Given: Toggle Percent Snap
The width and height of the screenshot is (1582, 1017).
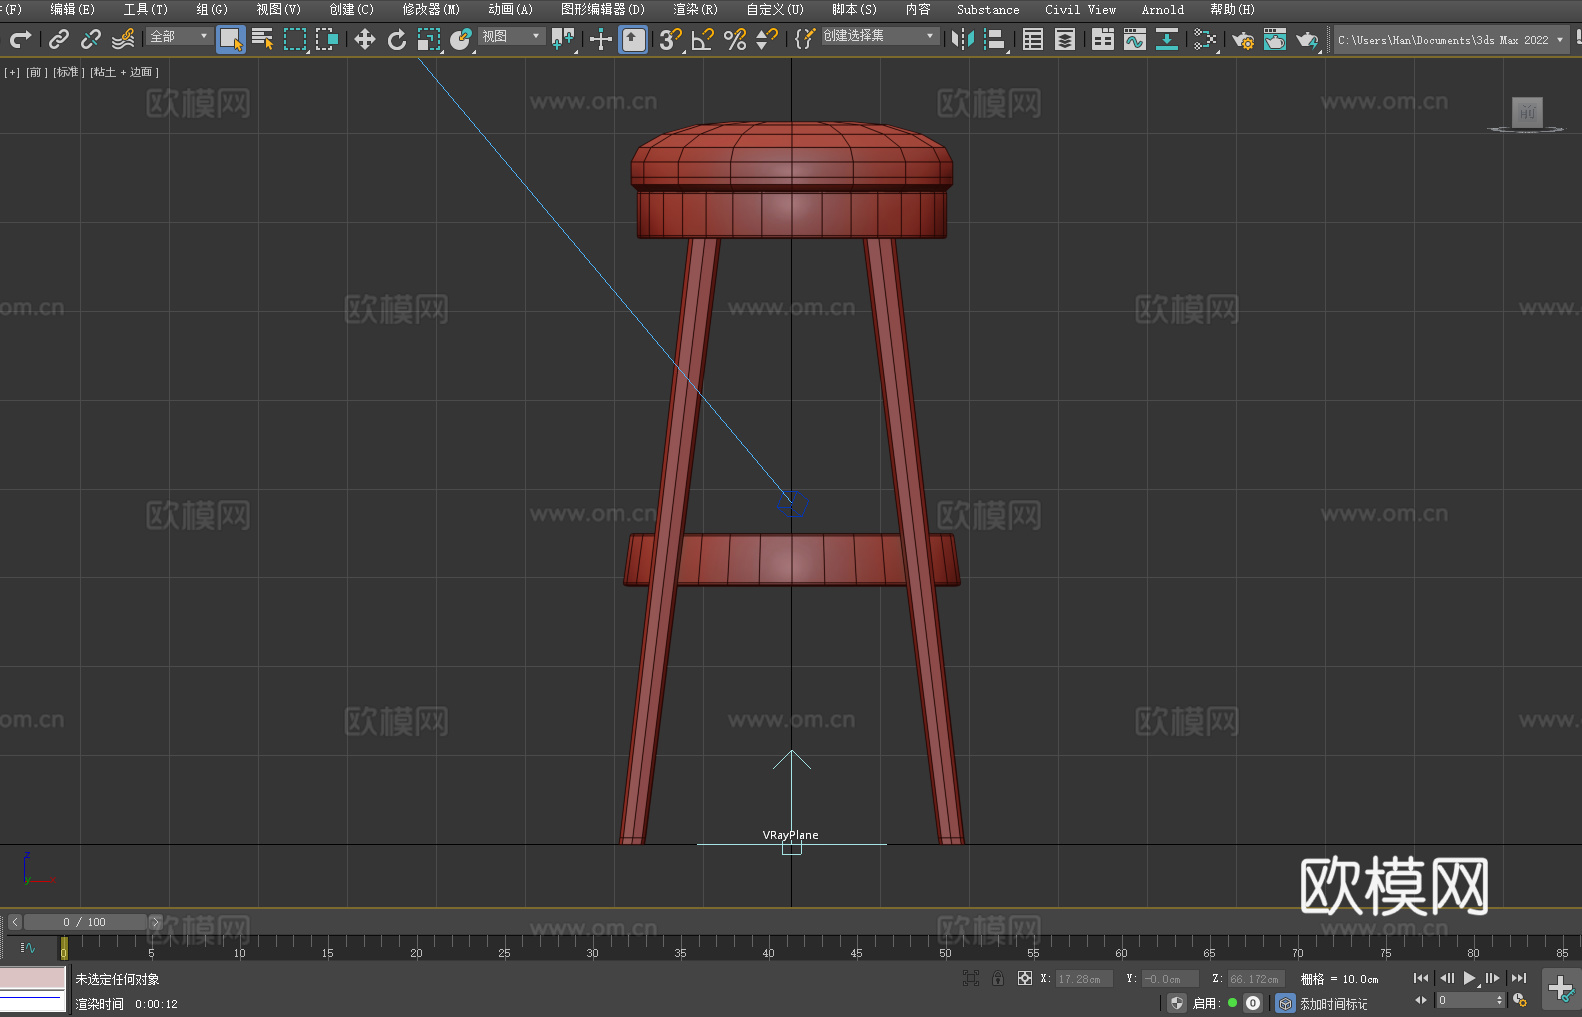Looking at the screenshot, I should tap(735, 39).
